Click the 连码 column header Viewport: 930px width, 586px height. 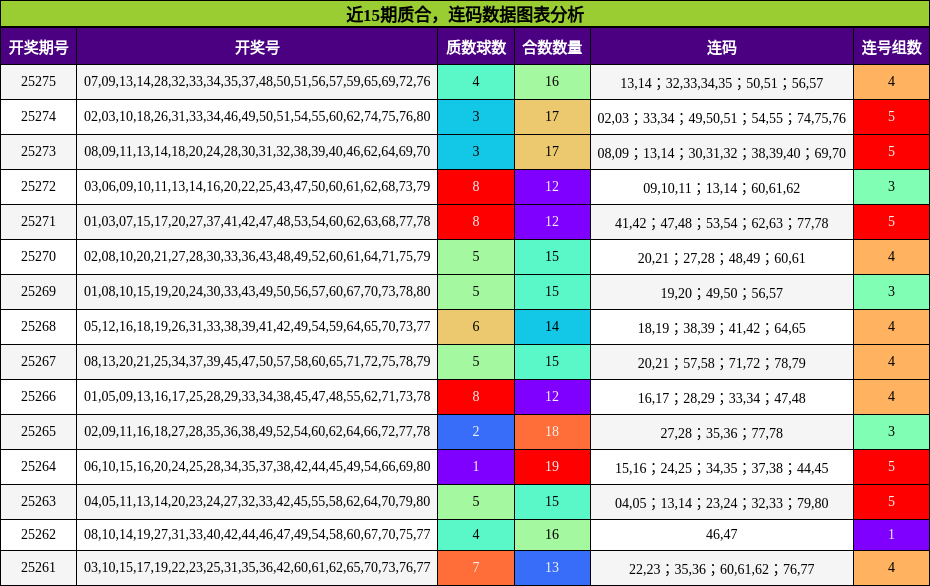721,47
